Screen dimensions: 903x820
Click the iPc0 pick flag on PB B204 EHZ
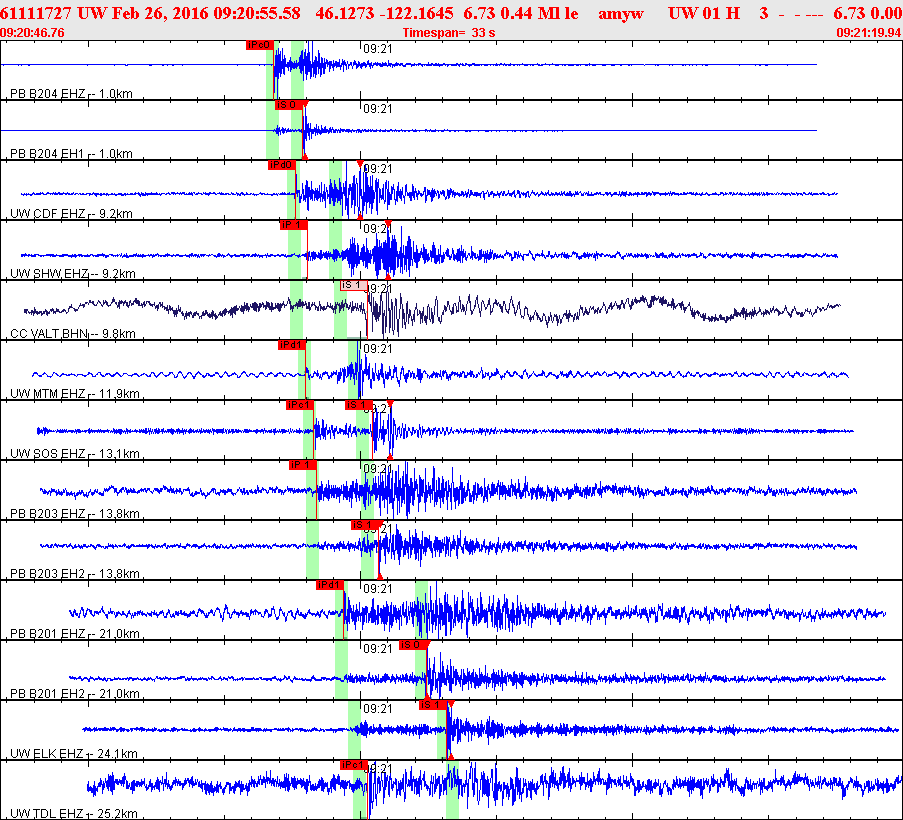tap(259, 45)
